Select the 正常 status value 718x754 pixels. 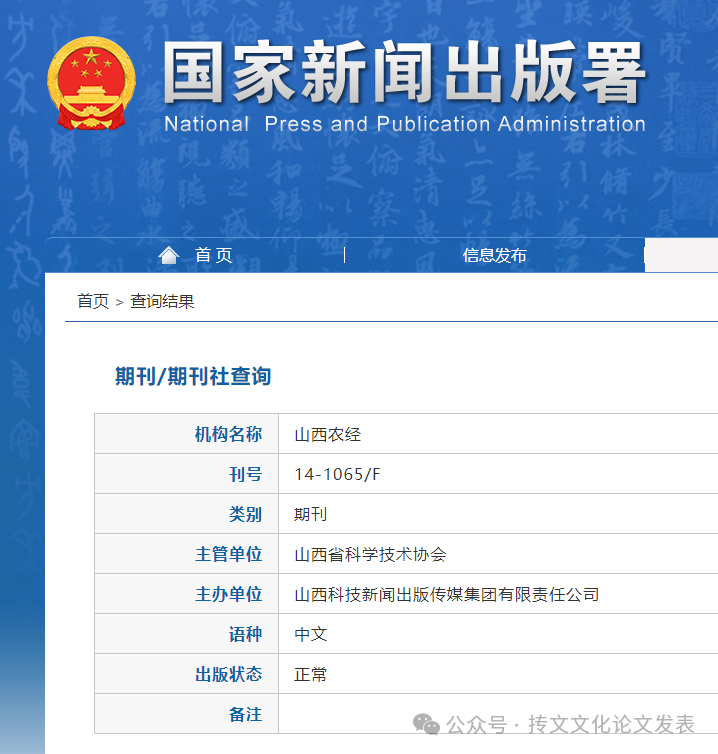[x=311, y=674]
